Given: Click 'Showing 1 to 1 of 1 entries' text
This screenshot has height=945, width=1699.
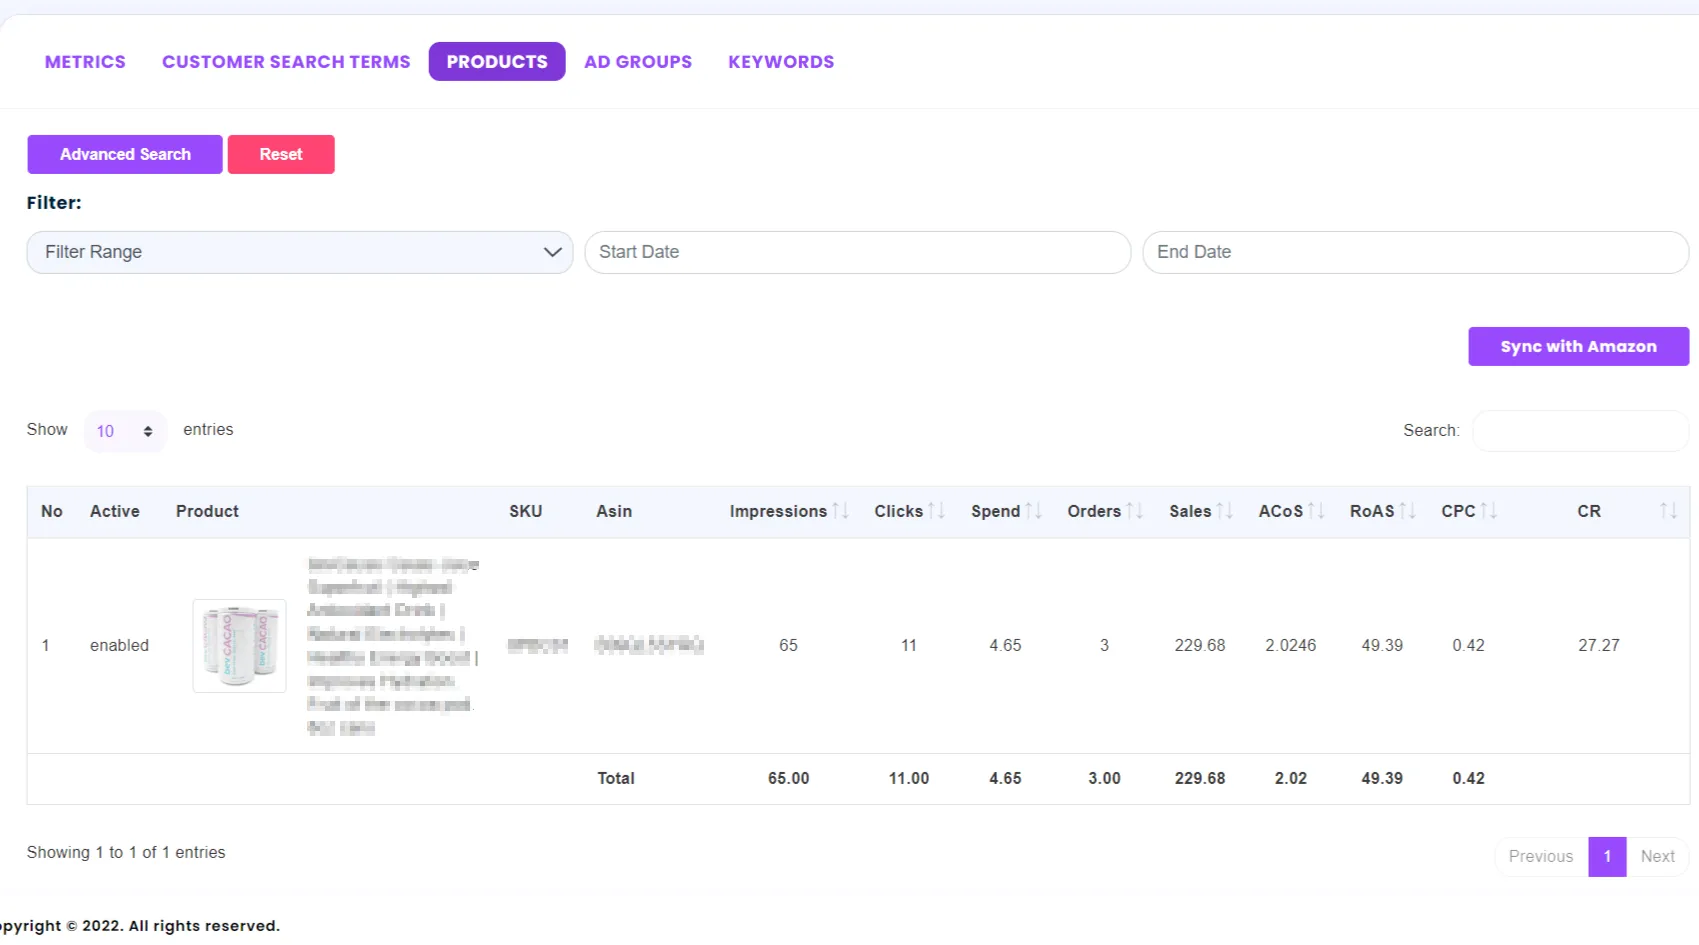Looking at the screenshot, I should click(126, 853).
